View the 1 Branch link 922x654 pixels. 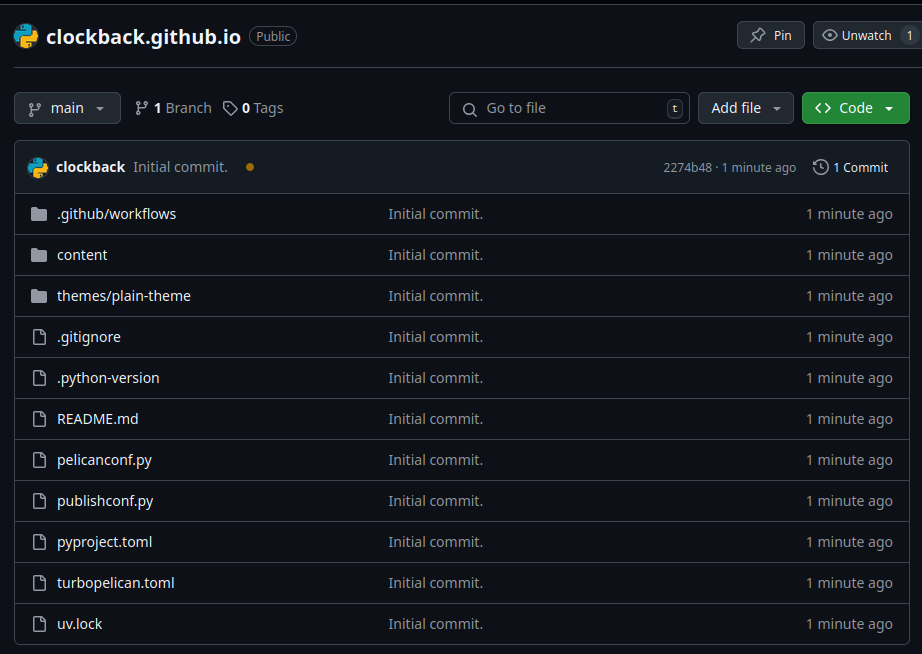[x=173, y=108]
